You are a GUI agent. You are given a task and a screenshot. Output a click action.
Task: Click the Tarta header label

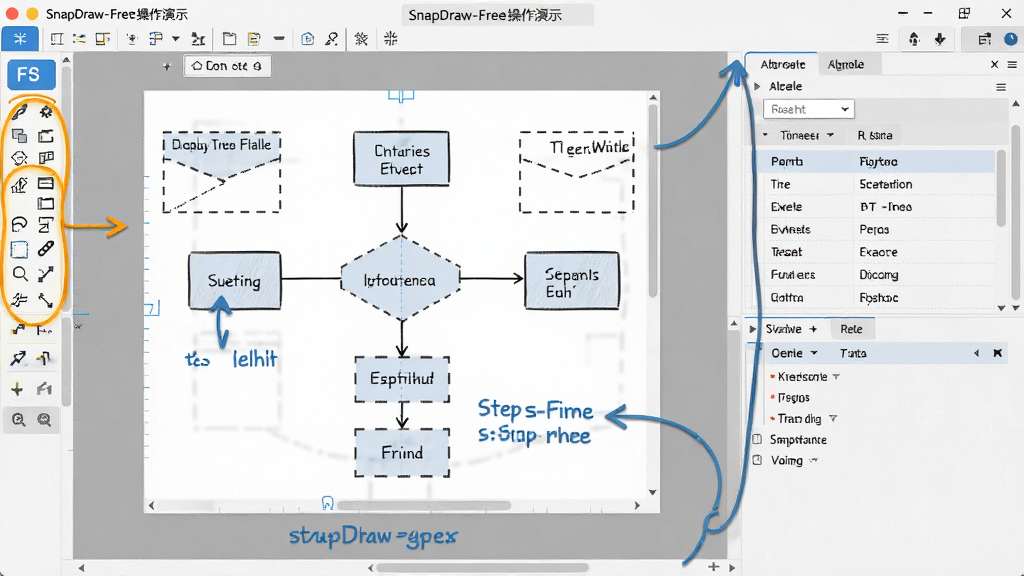click(x=853, y=353)
